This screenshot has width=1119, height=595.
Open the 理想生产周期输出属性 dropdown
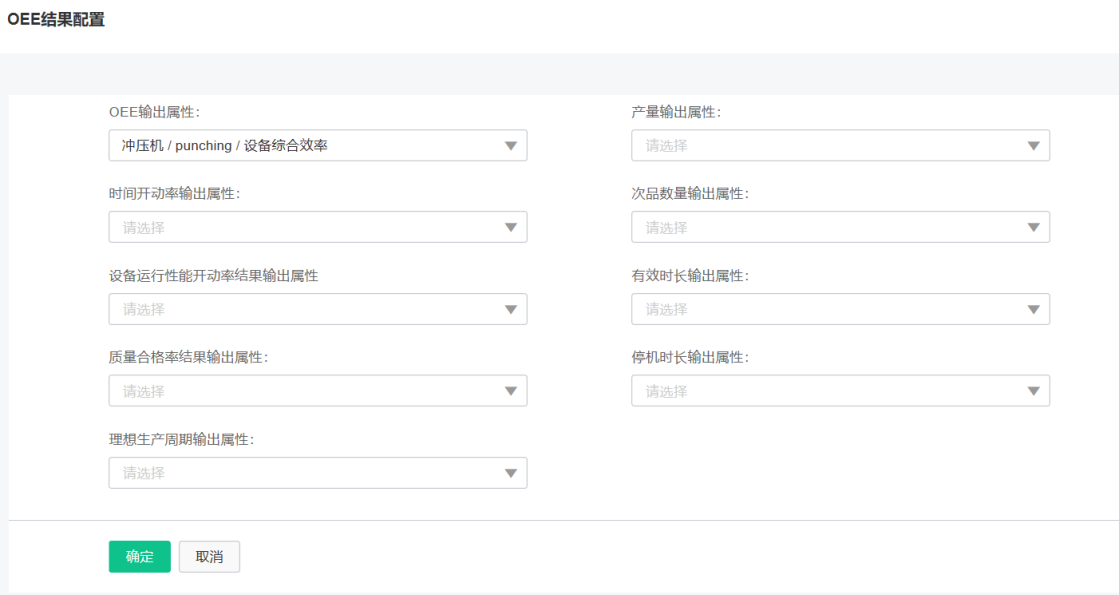318,473
